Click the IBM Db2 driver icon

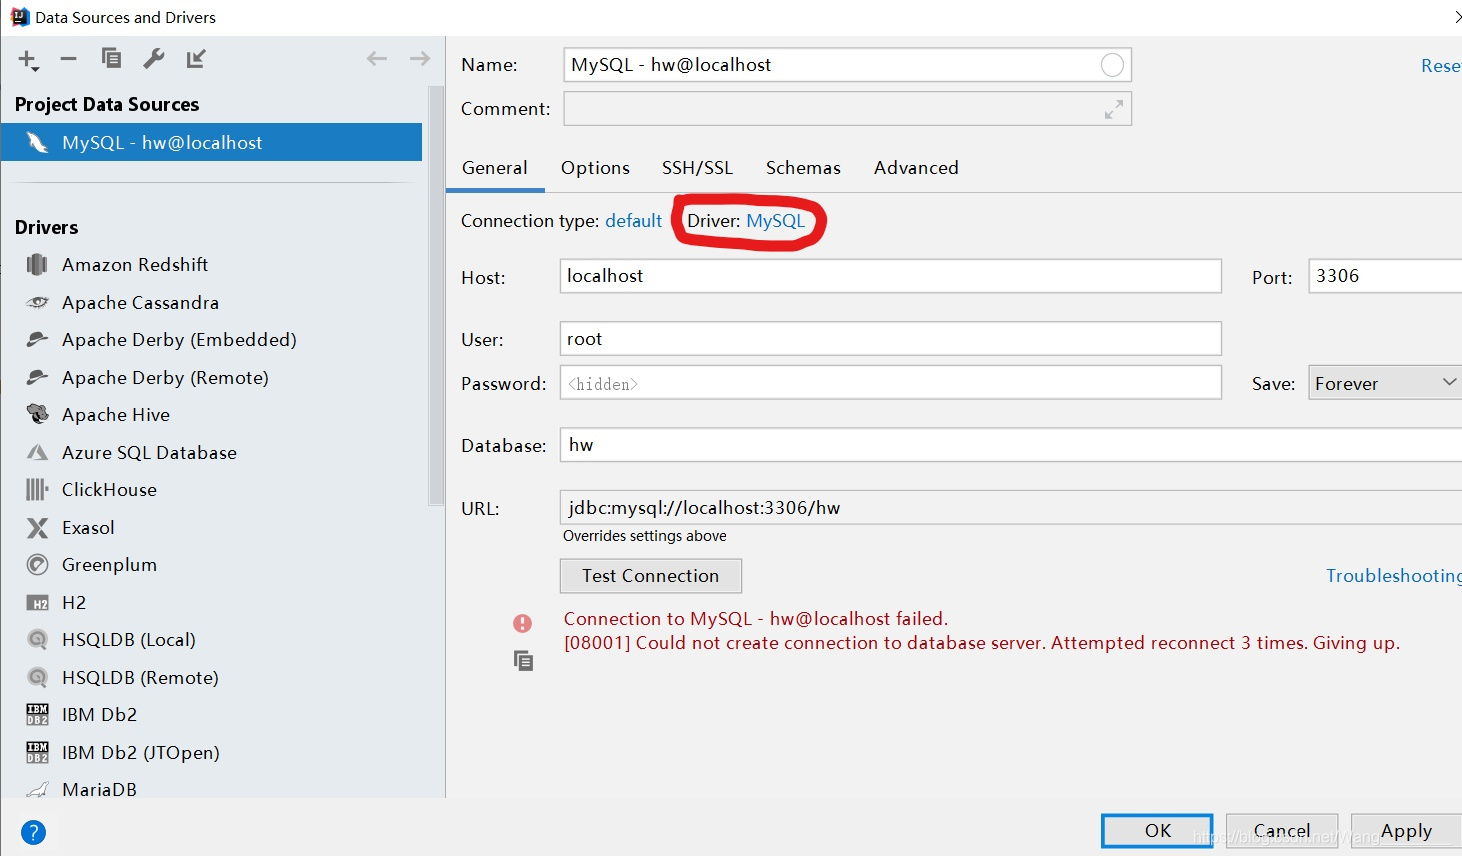(37, 714)
